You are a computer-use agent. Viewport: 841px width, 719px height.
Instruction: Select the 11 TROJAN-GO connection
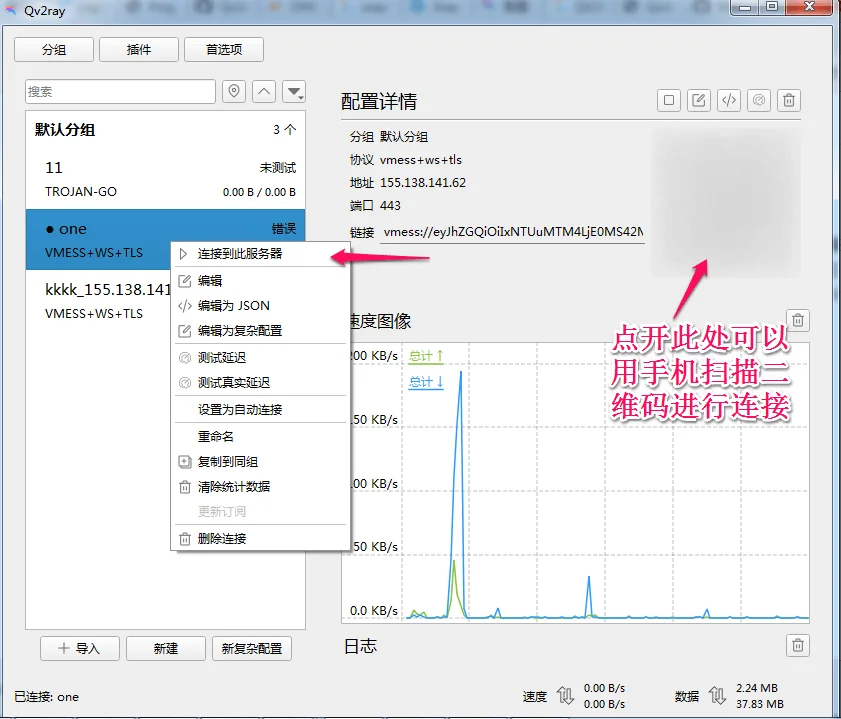(165, 179)
